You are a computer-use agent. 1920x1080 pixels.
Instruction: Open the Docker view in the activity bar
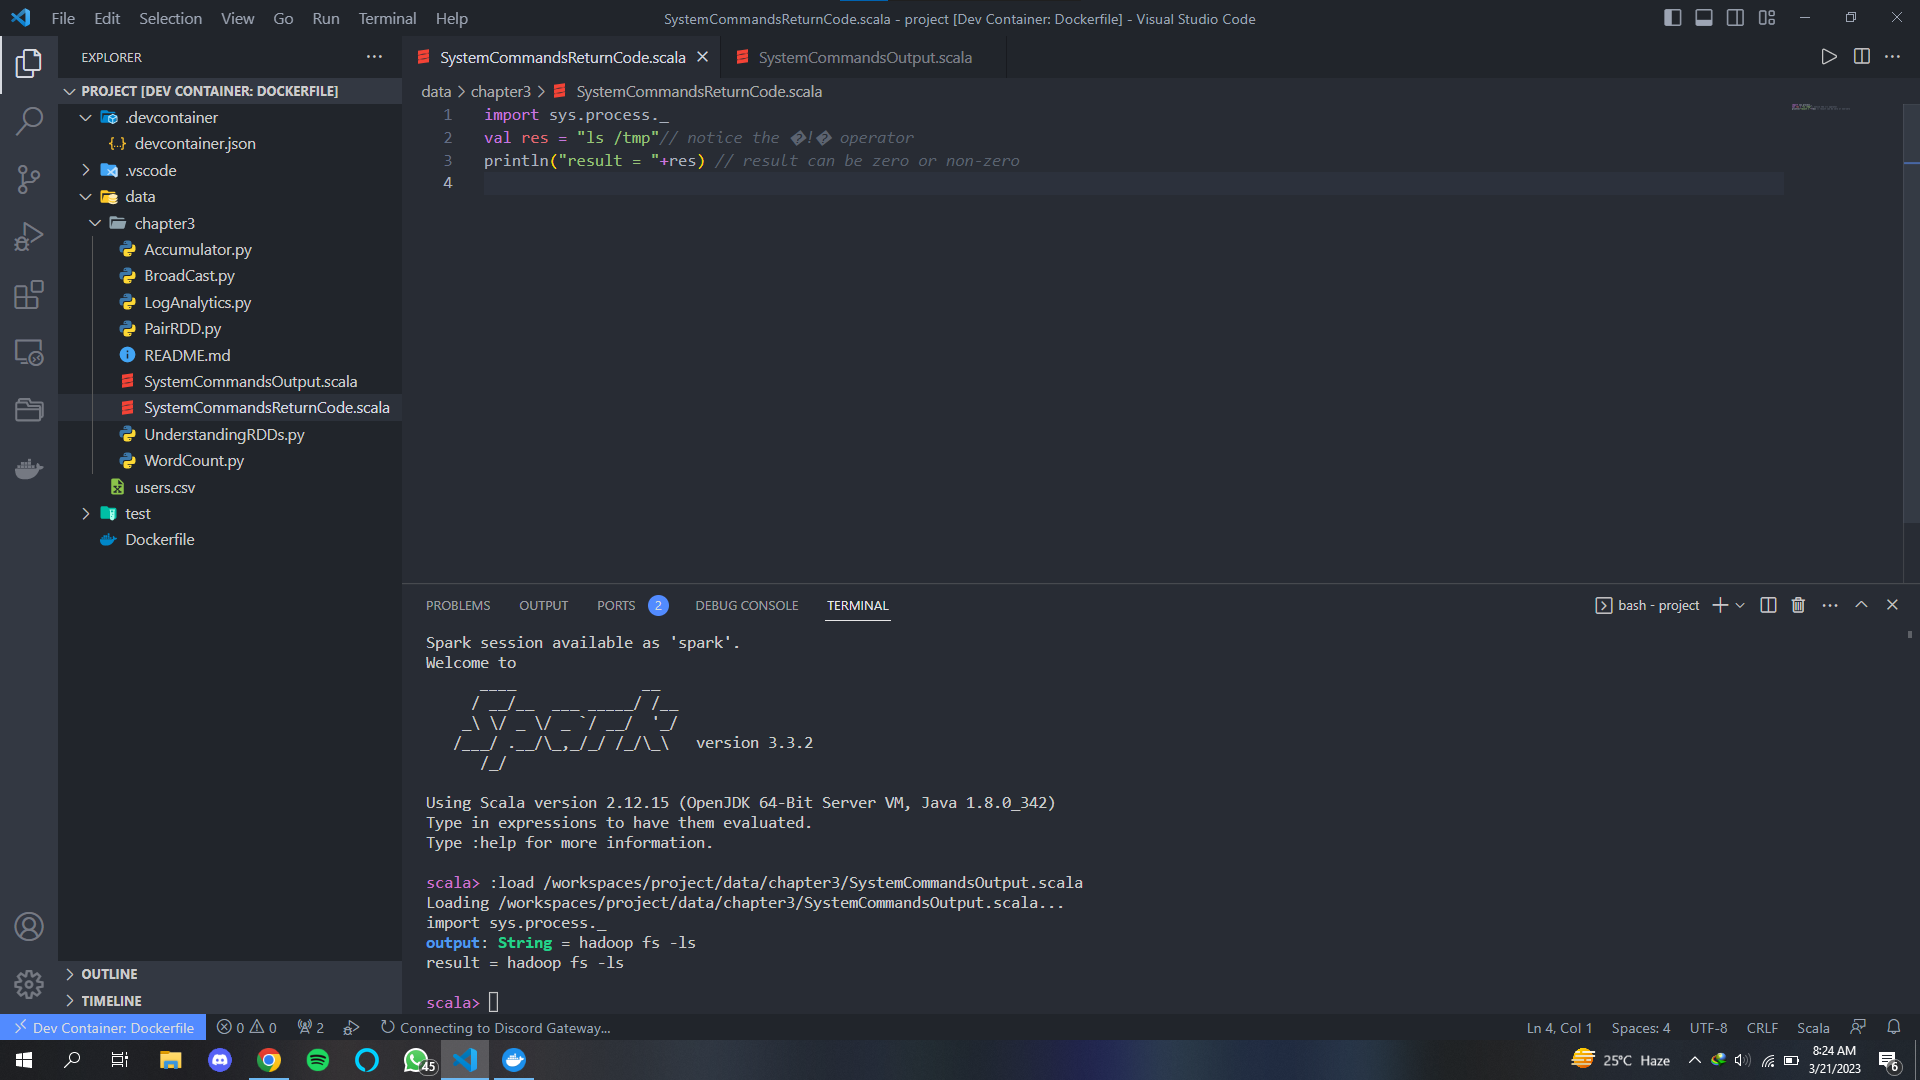click(x=29, y=468)
